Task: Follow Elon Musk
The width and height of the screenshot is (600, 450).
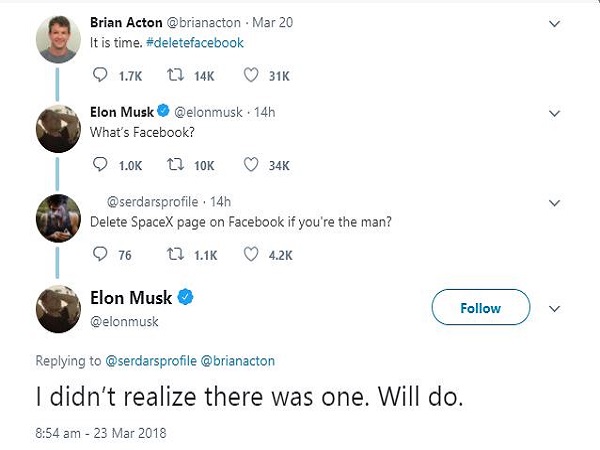Action: [480, 308]
